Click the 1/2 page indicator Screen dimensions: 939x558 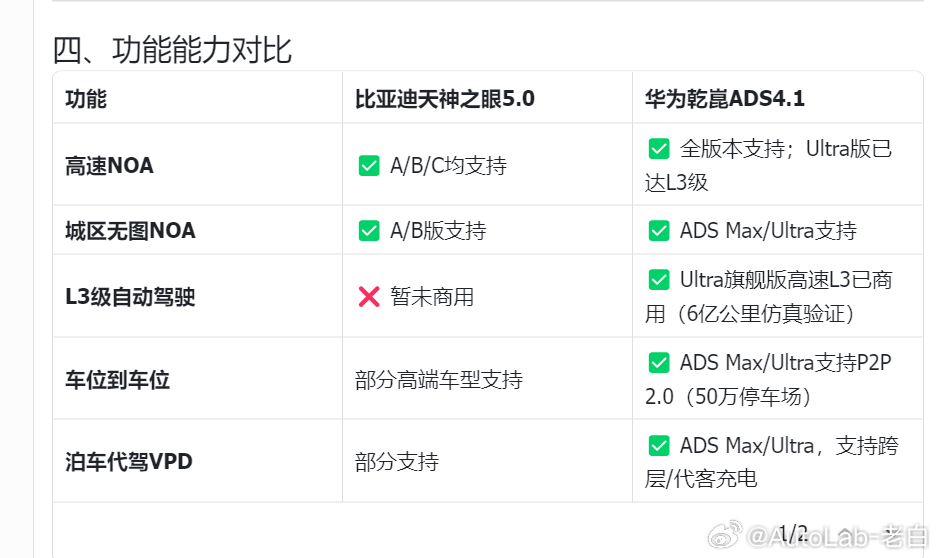[793, 532]
